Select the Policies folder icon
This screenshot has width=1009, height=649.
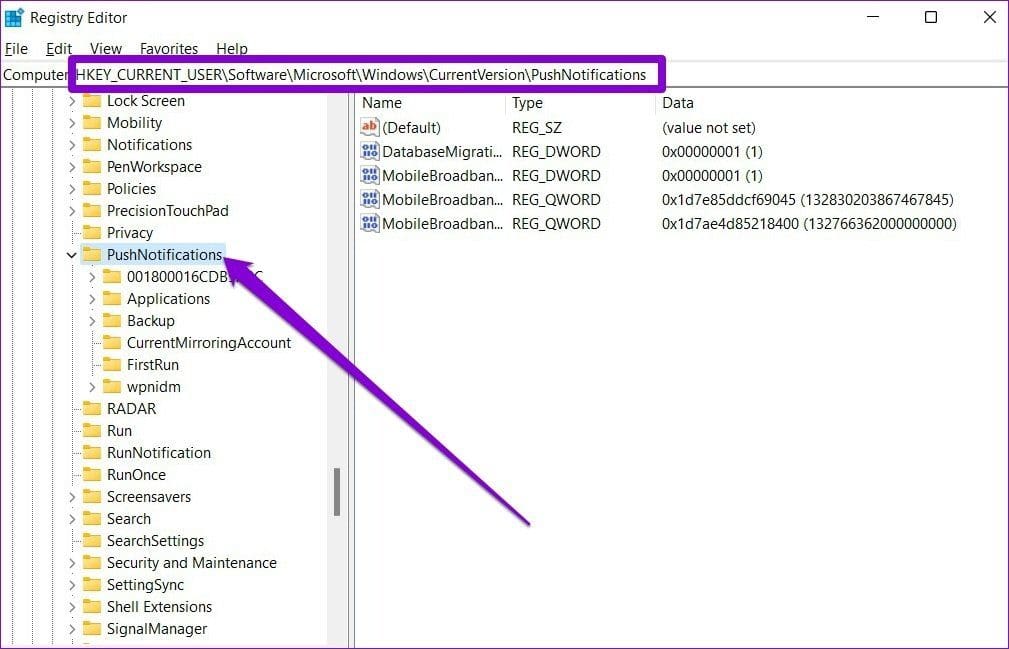[92, 188]
